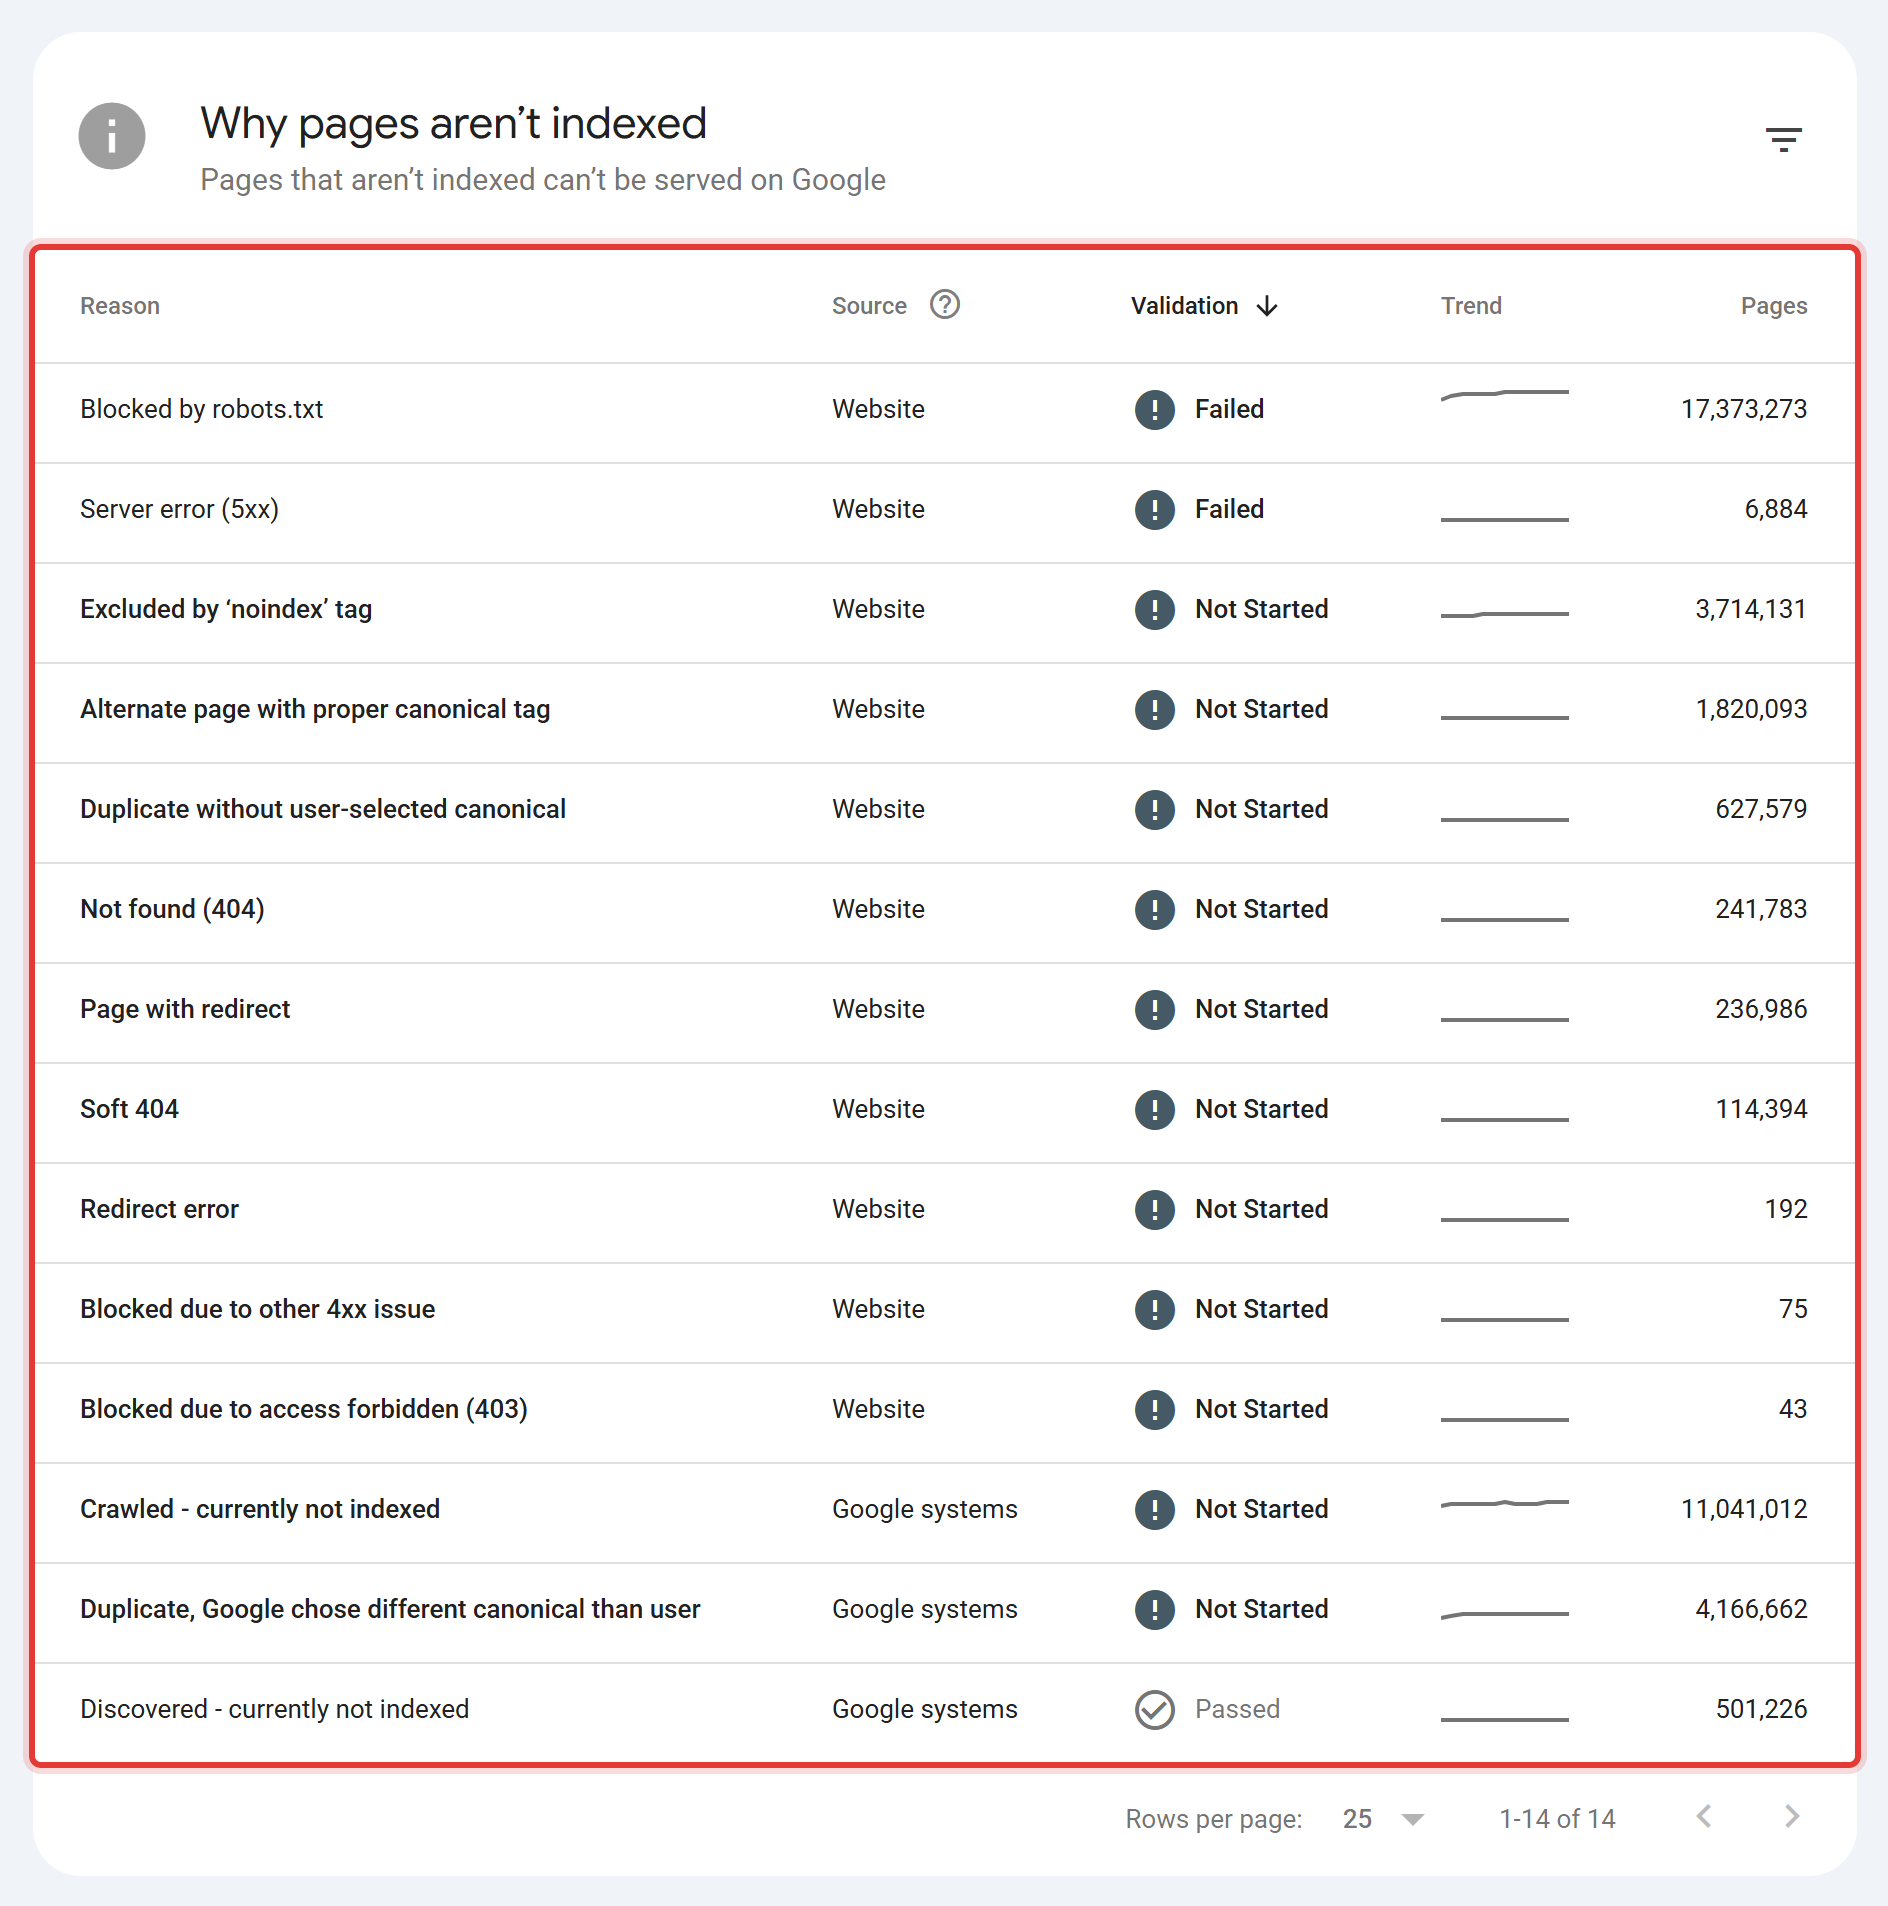Open the Redirect error reason

click(159, 1209)
